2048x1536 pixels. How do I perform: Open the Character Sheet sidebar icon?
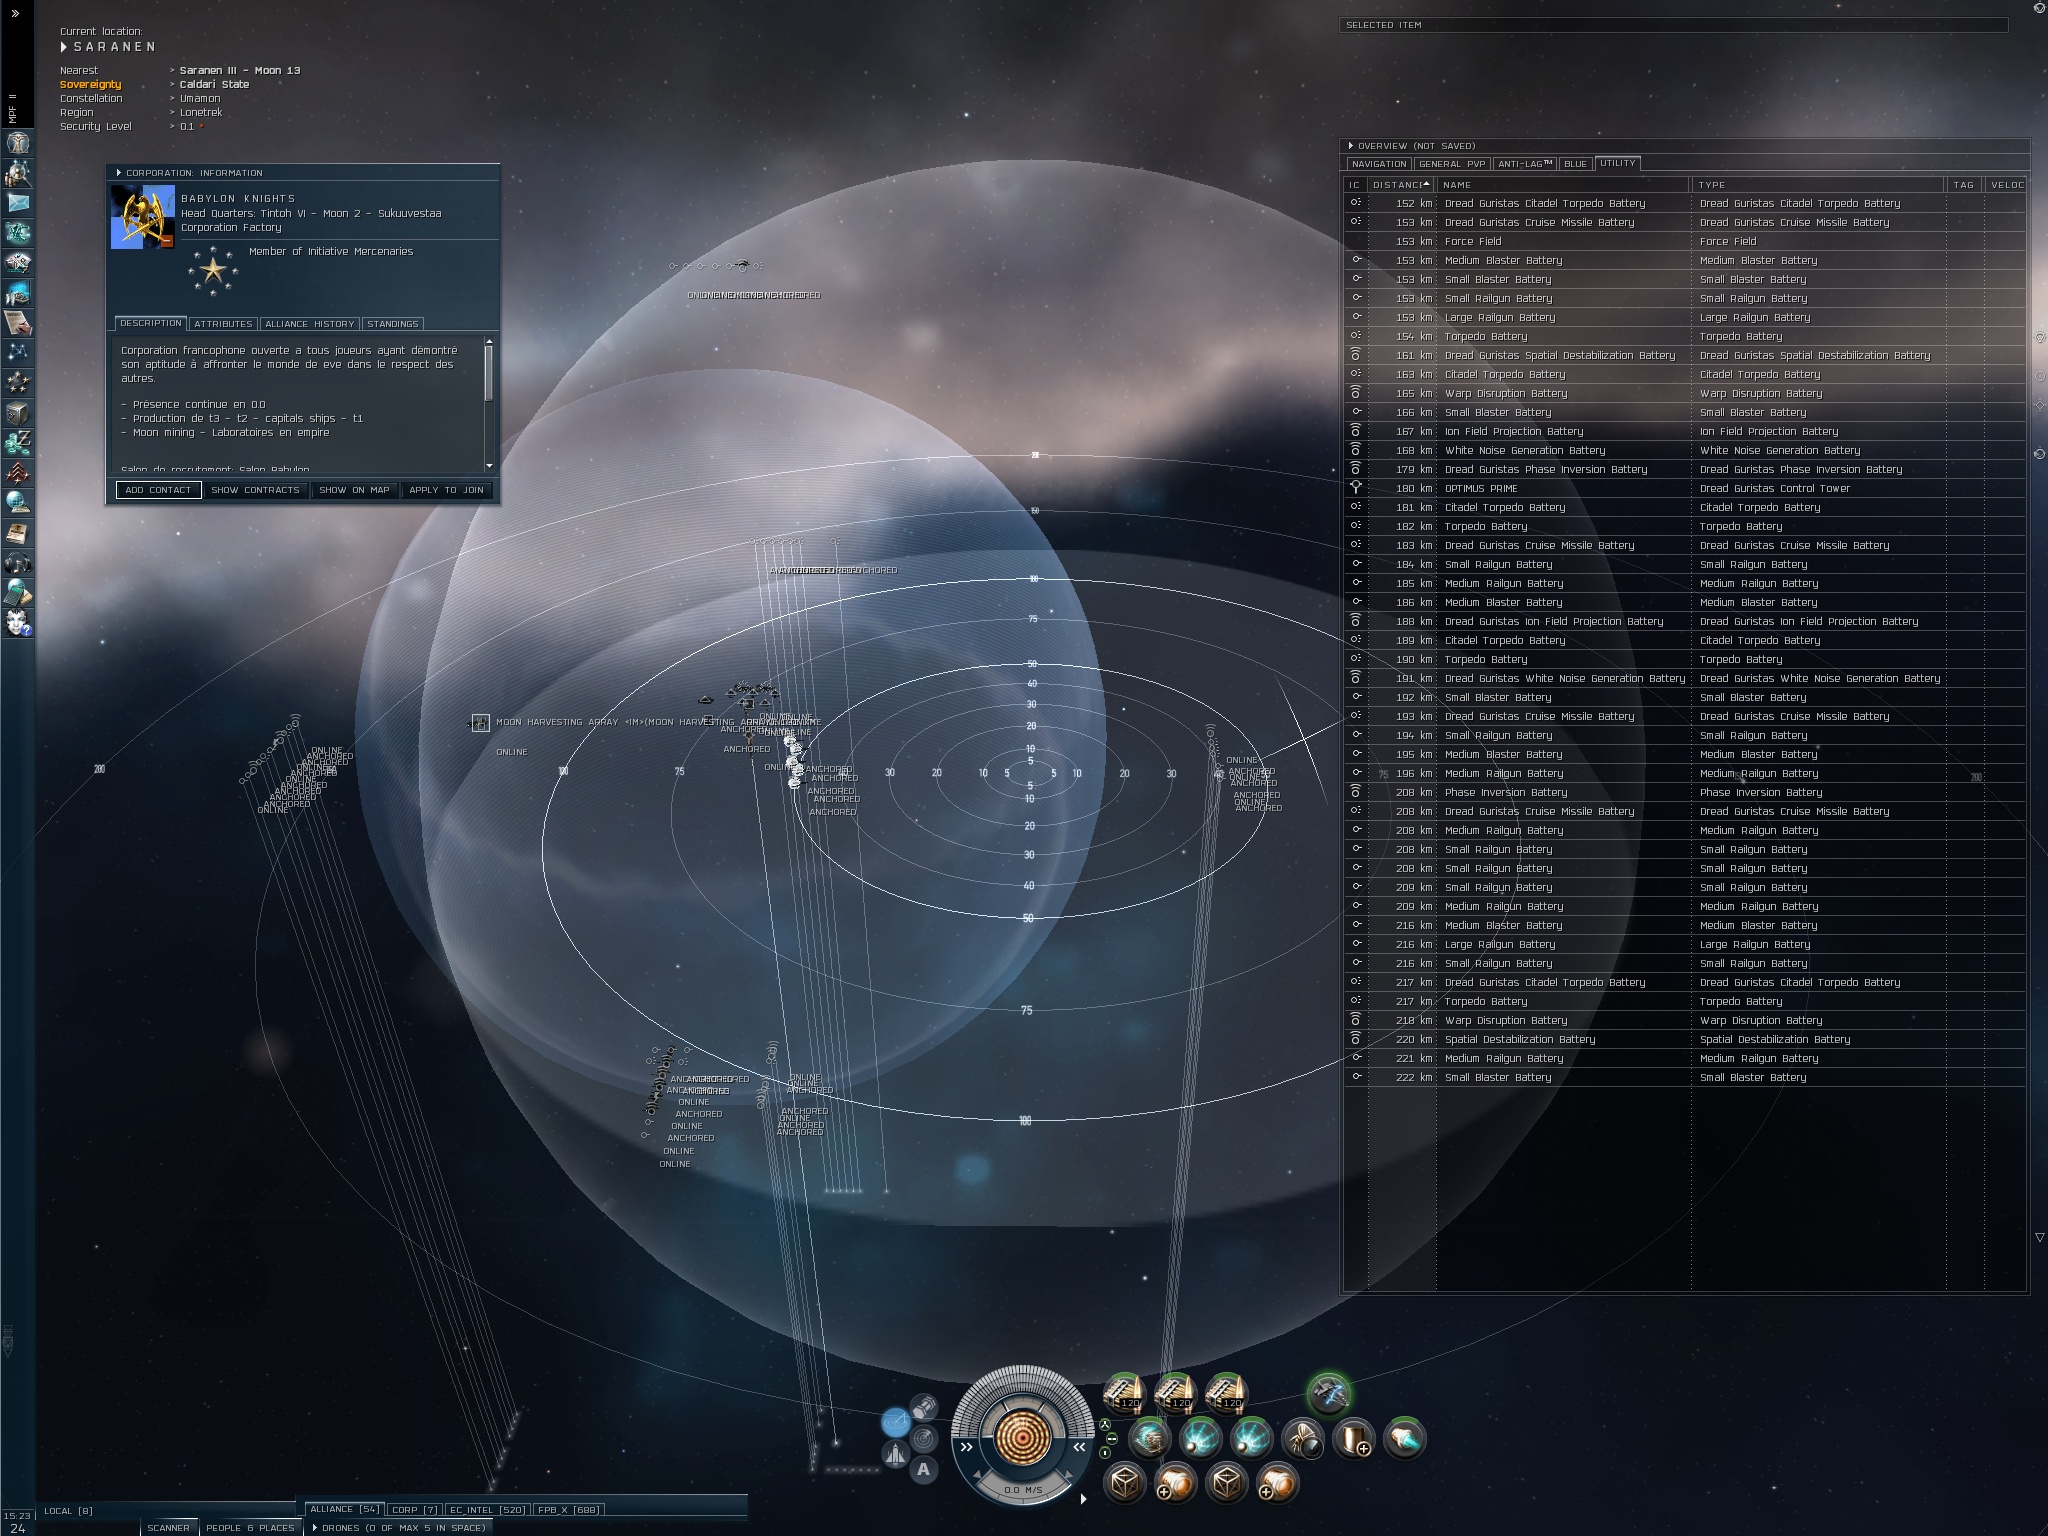coord(18,142)
